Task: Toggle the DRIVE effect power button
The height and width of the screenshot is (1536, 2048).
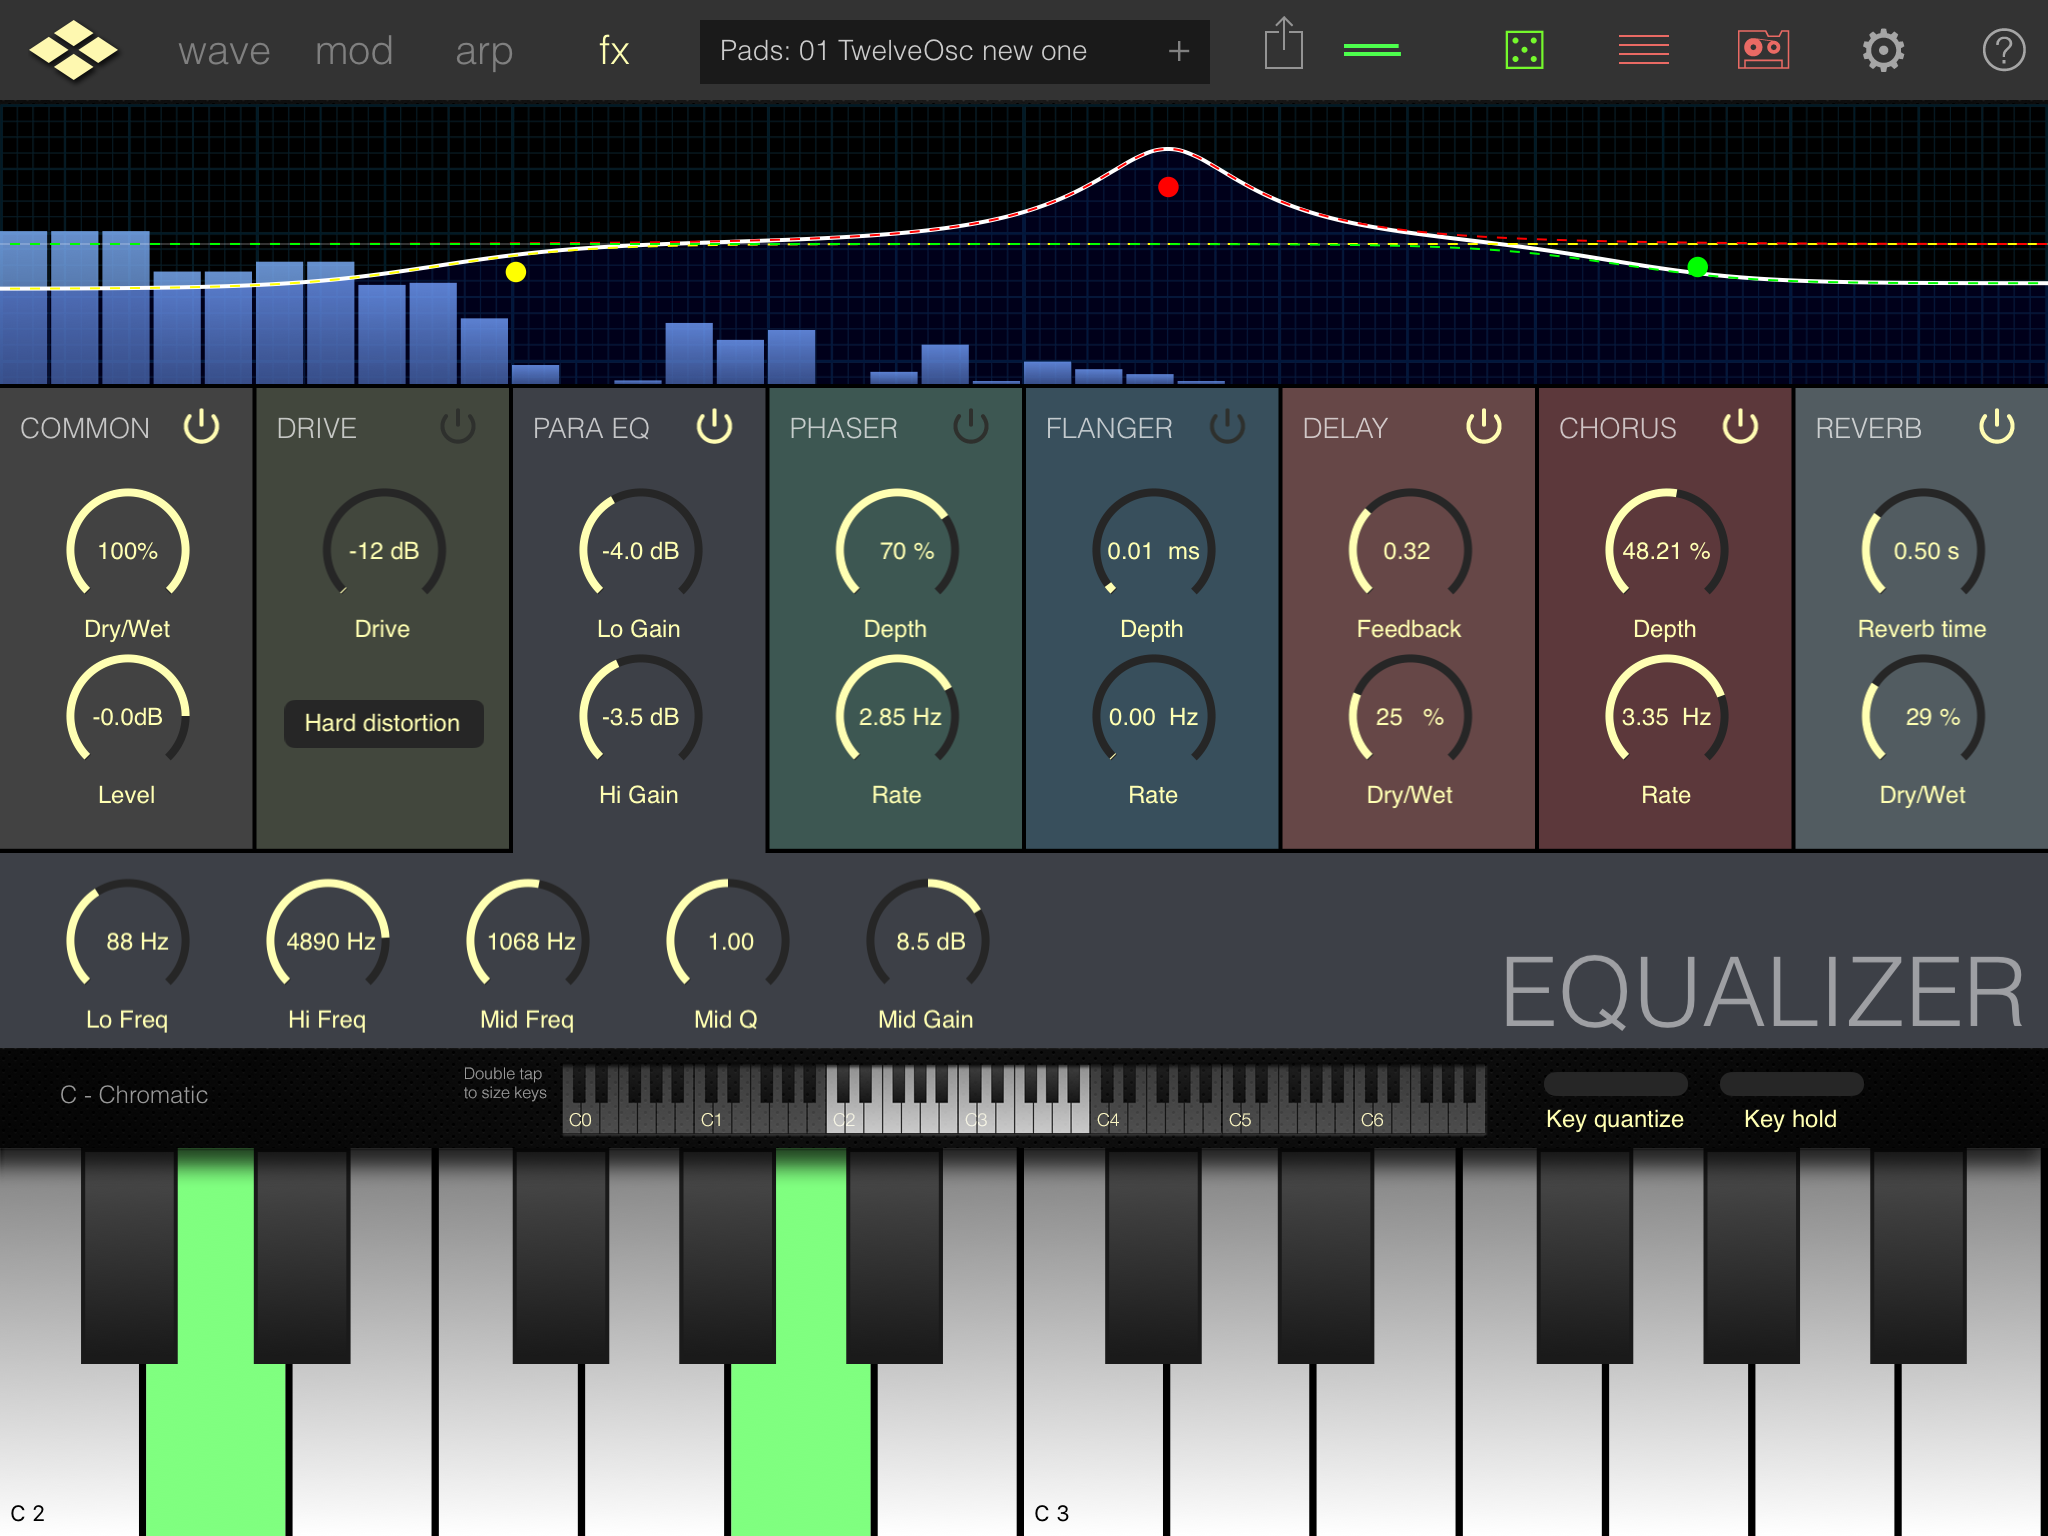Action: [x=458, y=427]
